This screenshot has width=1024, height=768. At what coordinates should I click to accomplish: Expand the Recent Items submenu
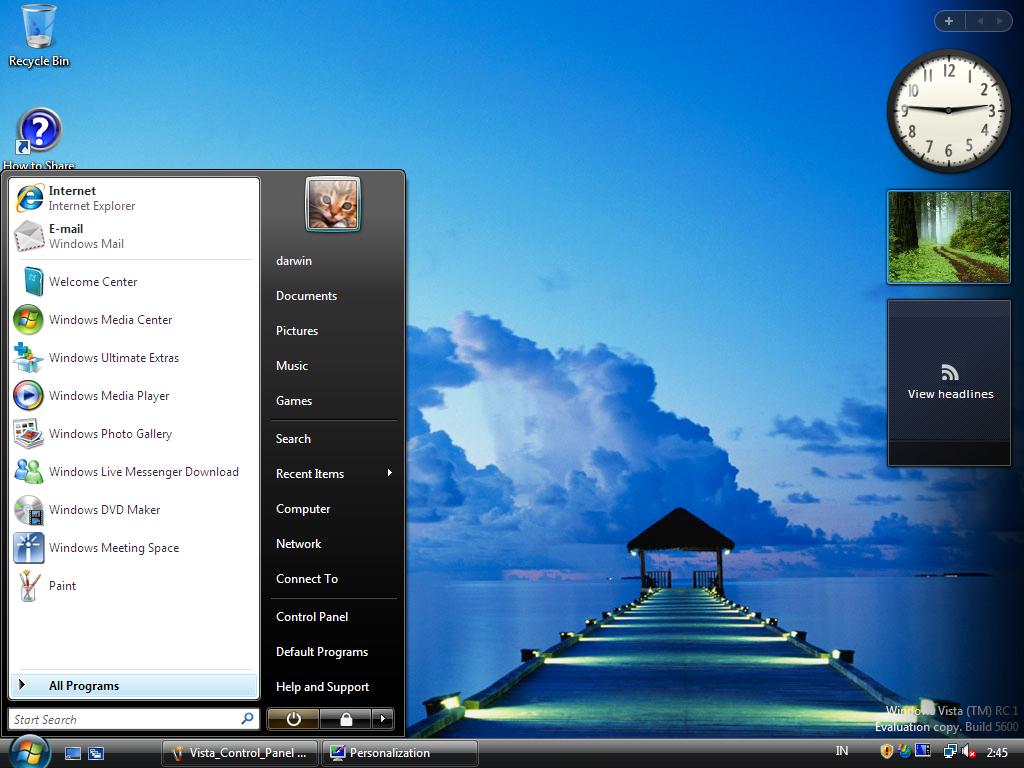pos(334,473)
